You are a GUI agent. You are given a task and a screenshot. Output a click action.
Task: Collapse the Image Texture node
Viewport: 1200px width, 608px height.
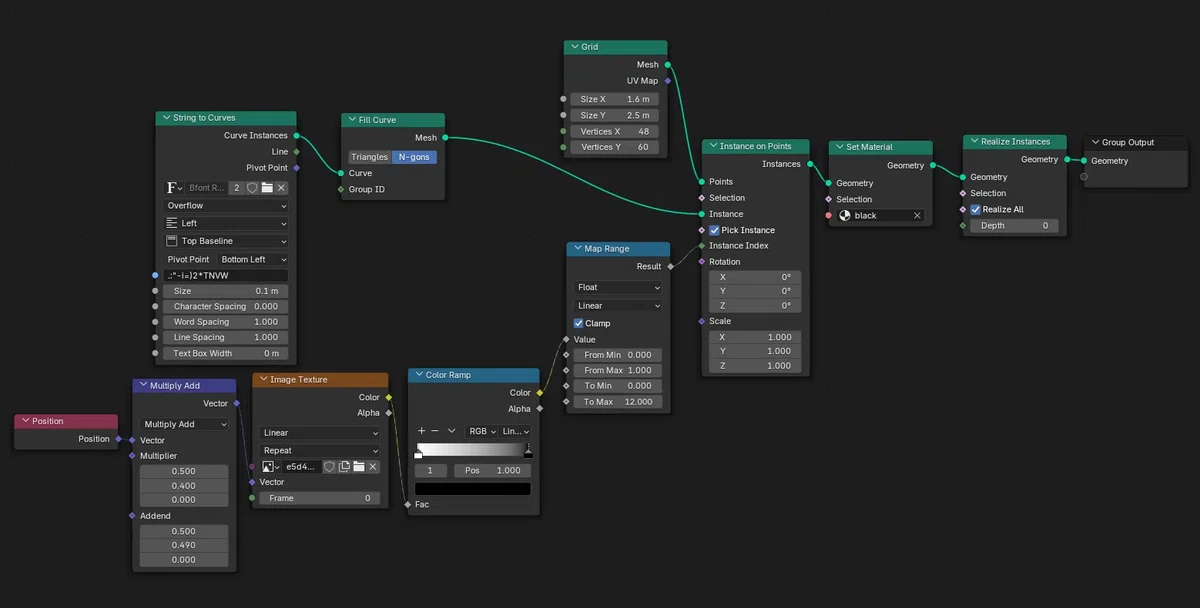click(x=263, y=380)
